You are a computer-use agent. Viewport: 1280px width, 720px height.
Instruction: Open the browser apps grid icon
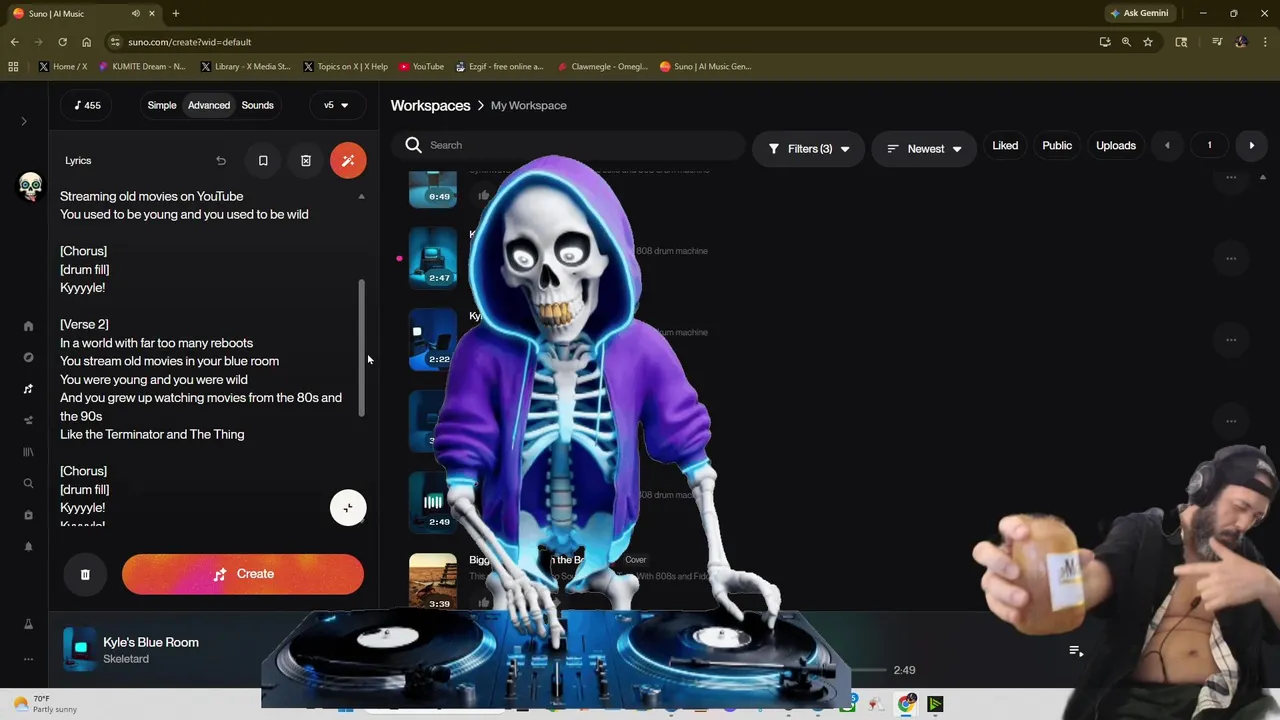tap(13, 67)
